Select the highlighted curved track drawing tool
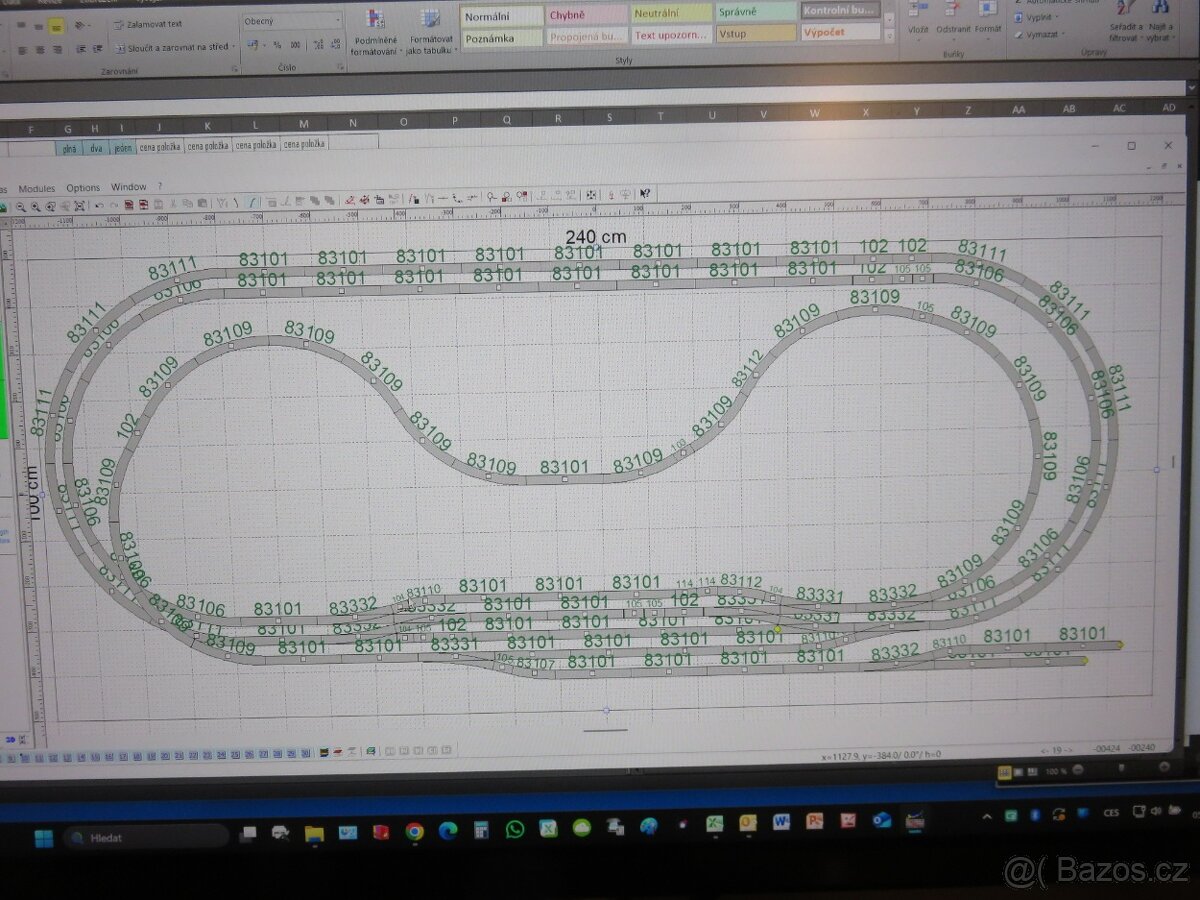 254,202
